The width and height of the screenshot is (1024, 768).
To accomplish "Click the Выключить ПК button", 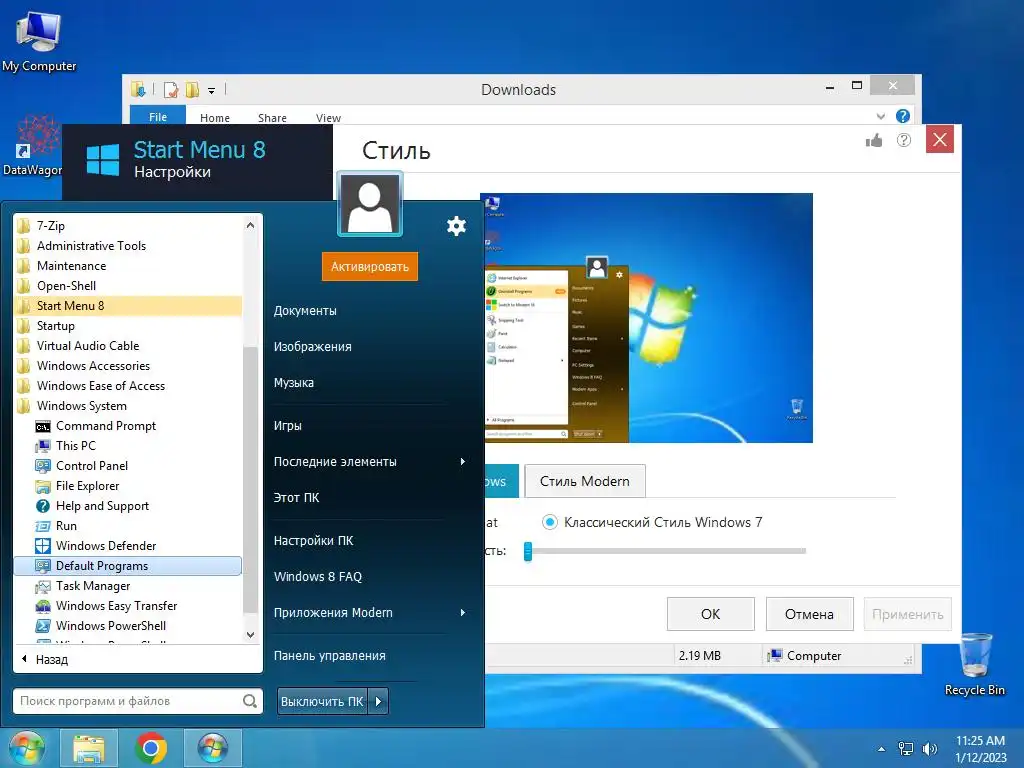I will coord(322,701).
